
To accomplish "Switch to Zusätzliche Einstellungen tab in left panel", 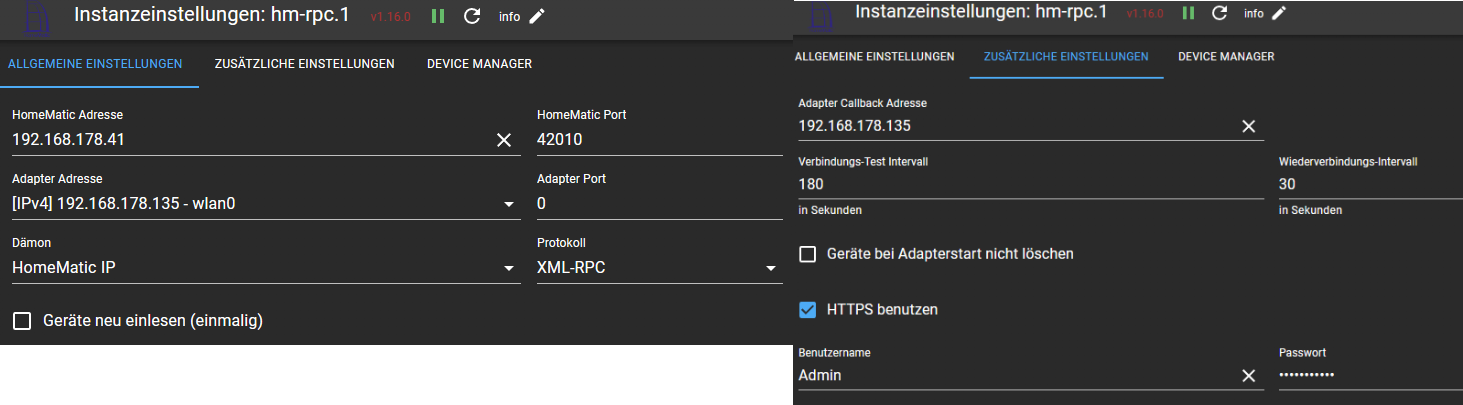I will point(304,64).
